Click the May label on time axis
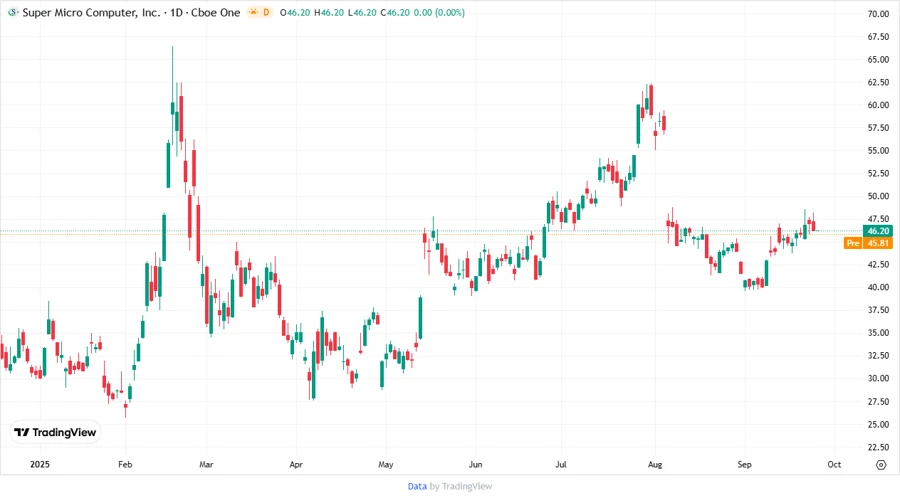This screenshot has height=498, width=900. pos(386,465)
